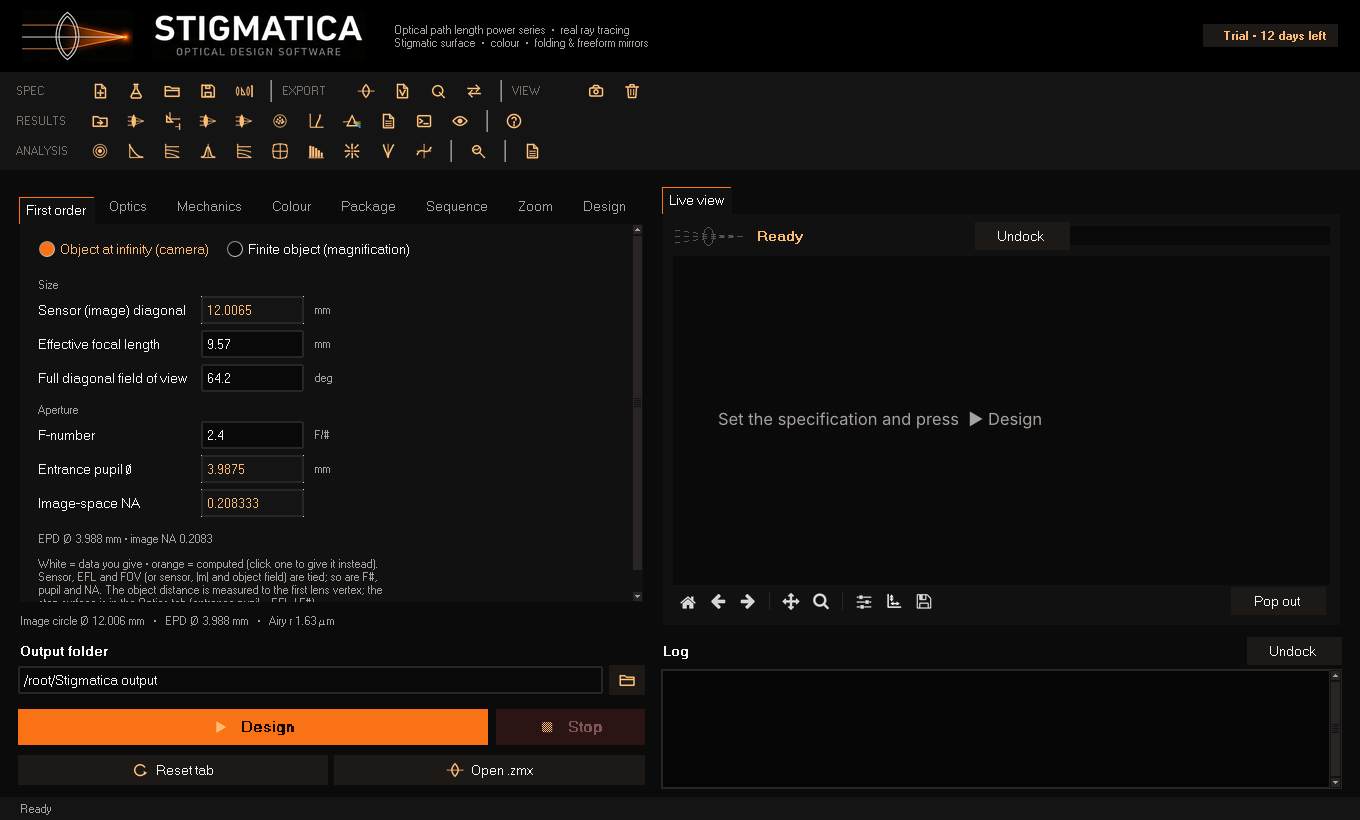This screenshot has height=820, width=1360.
Task: Go forward to the next live view
Action: 747,602
